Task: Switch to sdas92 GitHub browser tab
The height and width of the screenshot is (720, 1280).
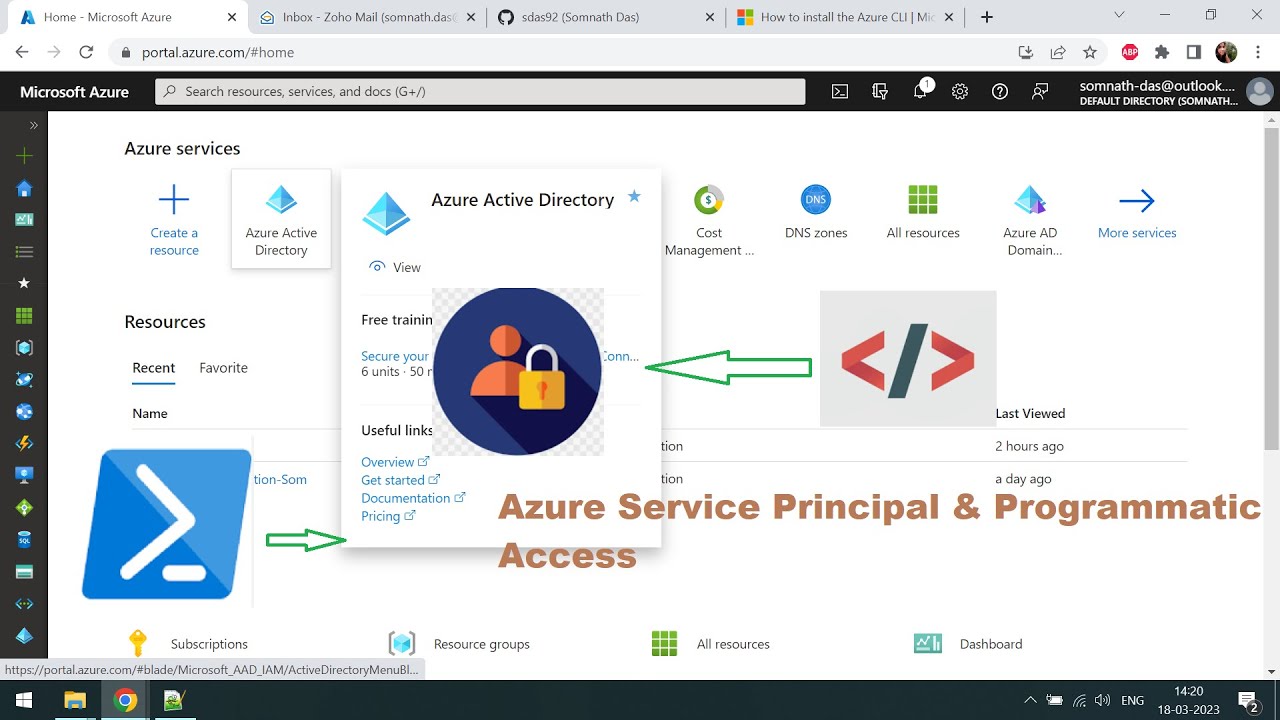Action: click(x=605, y=17)
